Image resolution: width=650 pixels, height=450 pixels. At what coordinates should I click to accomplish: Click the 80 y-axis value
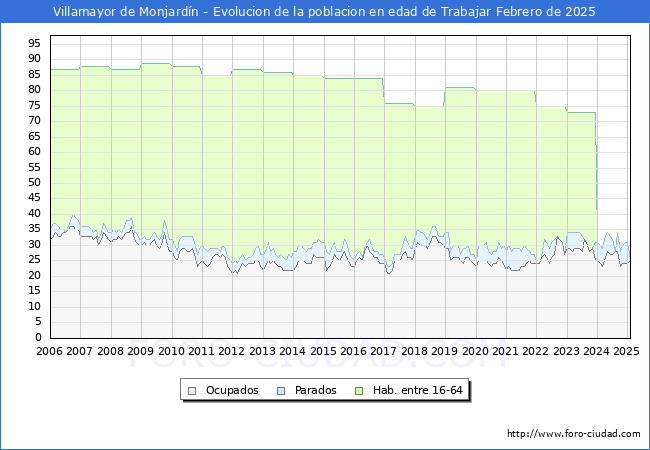pos(34,90)
